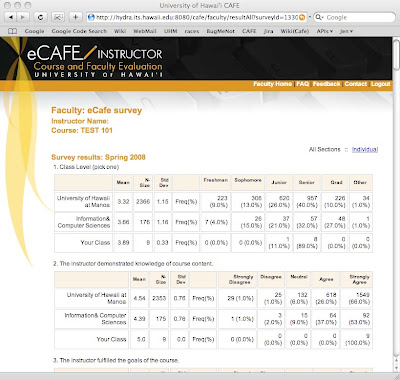Reload the page with the refresh icon
Image resolution: width=400 pixels, height=380 pixels.
[41, 17]
